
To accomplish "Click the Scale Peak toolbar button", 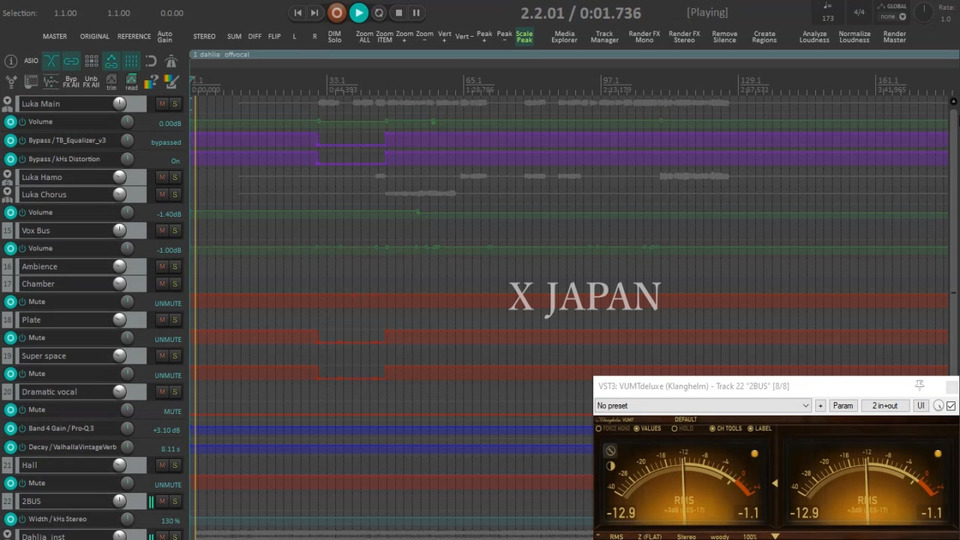I will point(524,37).
